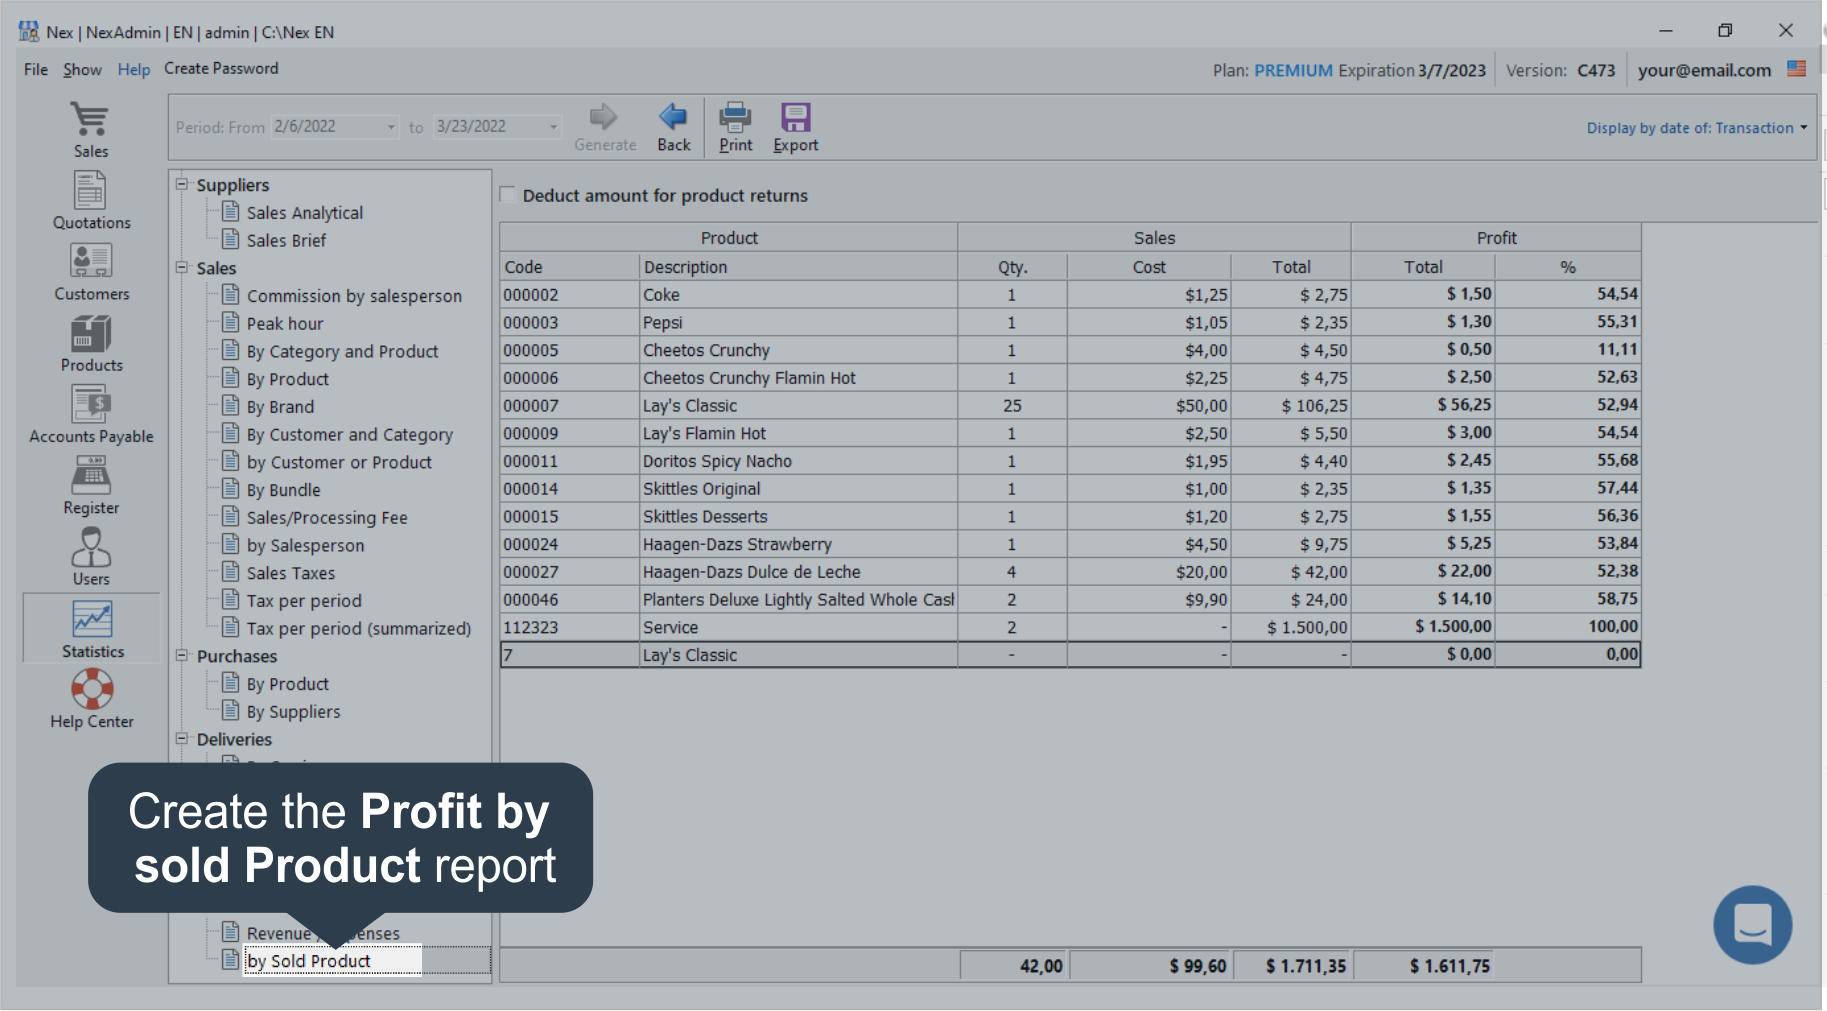Click the Statistics sidebar icon

(90, 627)
